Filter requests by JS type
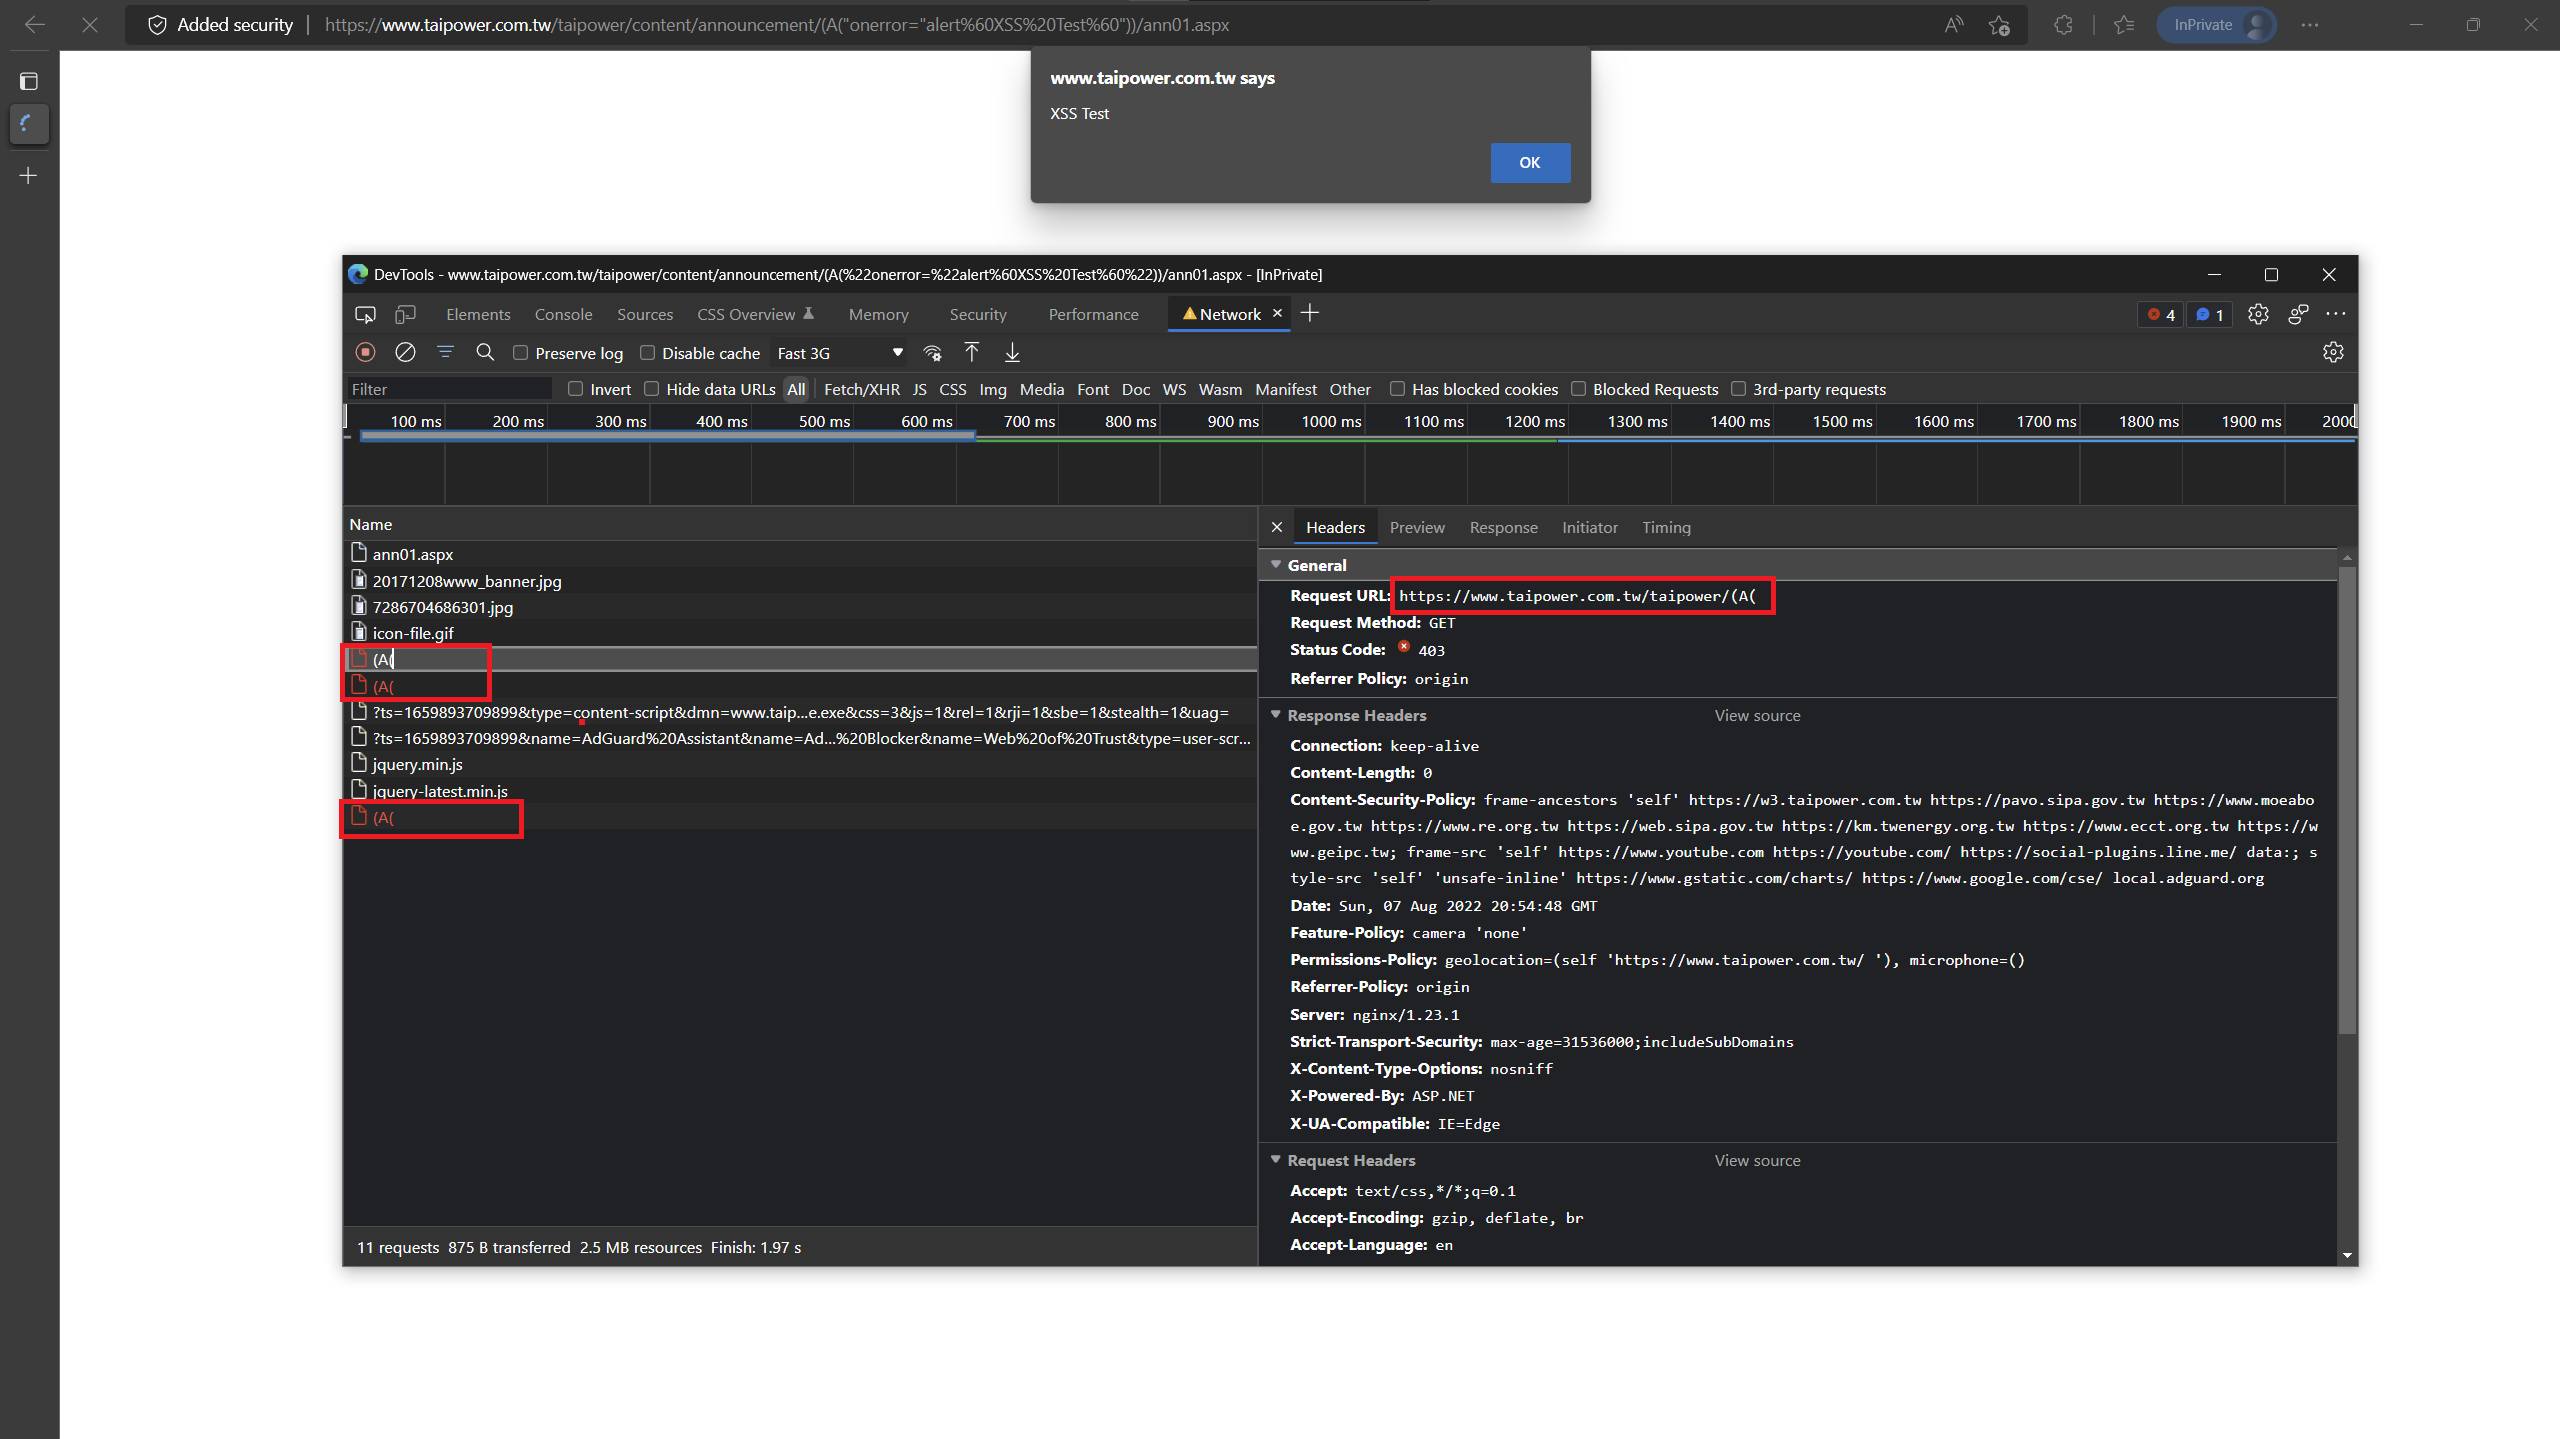This screenshot has width=2560, height=1439. pyautogui.click(x=920, y=390)
